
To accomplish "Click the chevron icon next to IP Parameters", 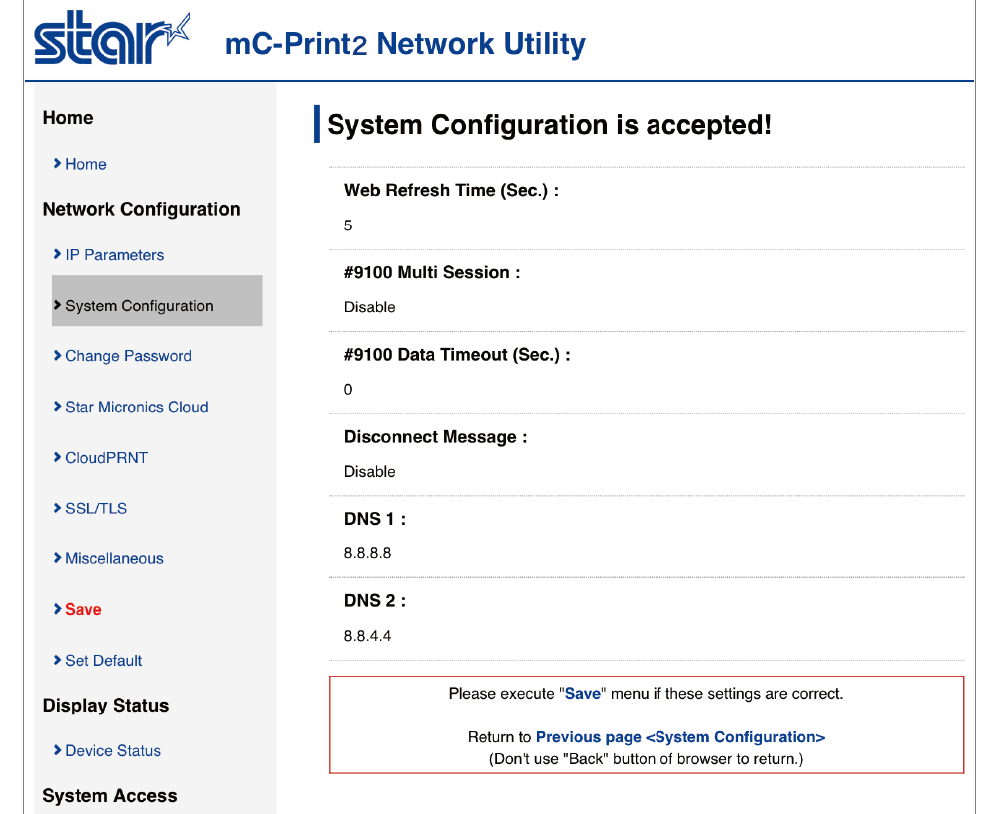I will (x=57, y=254).
